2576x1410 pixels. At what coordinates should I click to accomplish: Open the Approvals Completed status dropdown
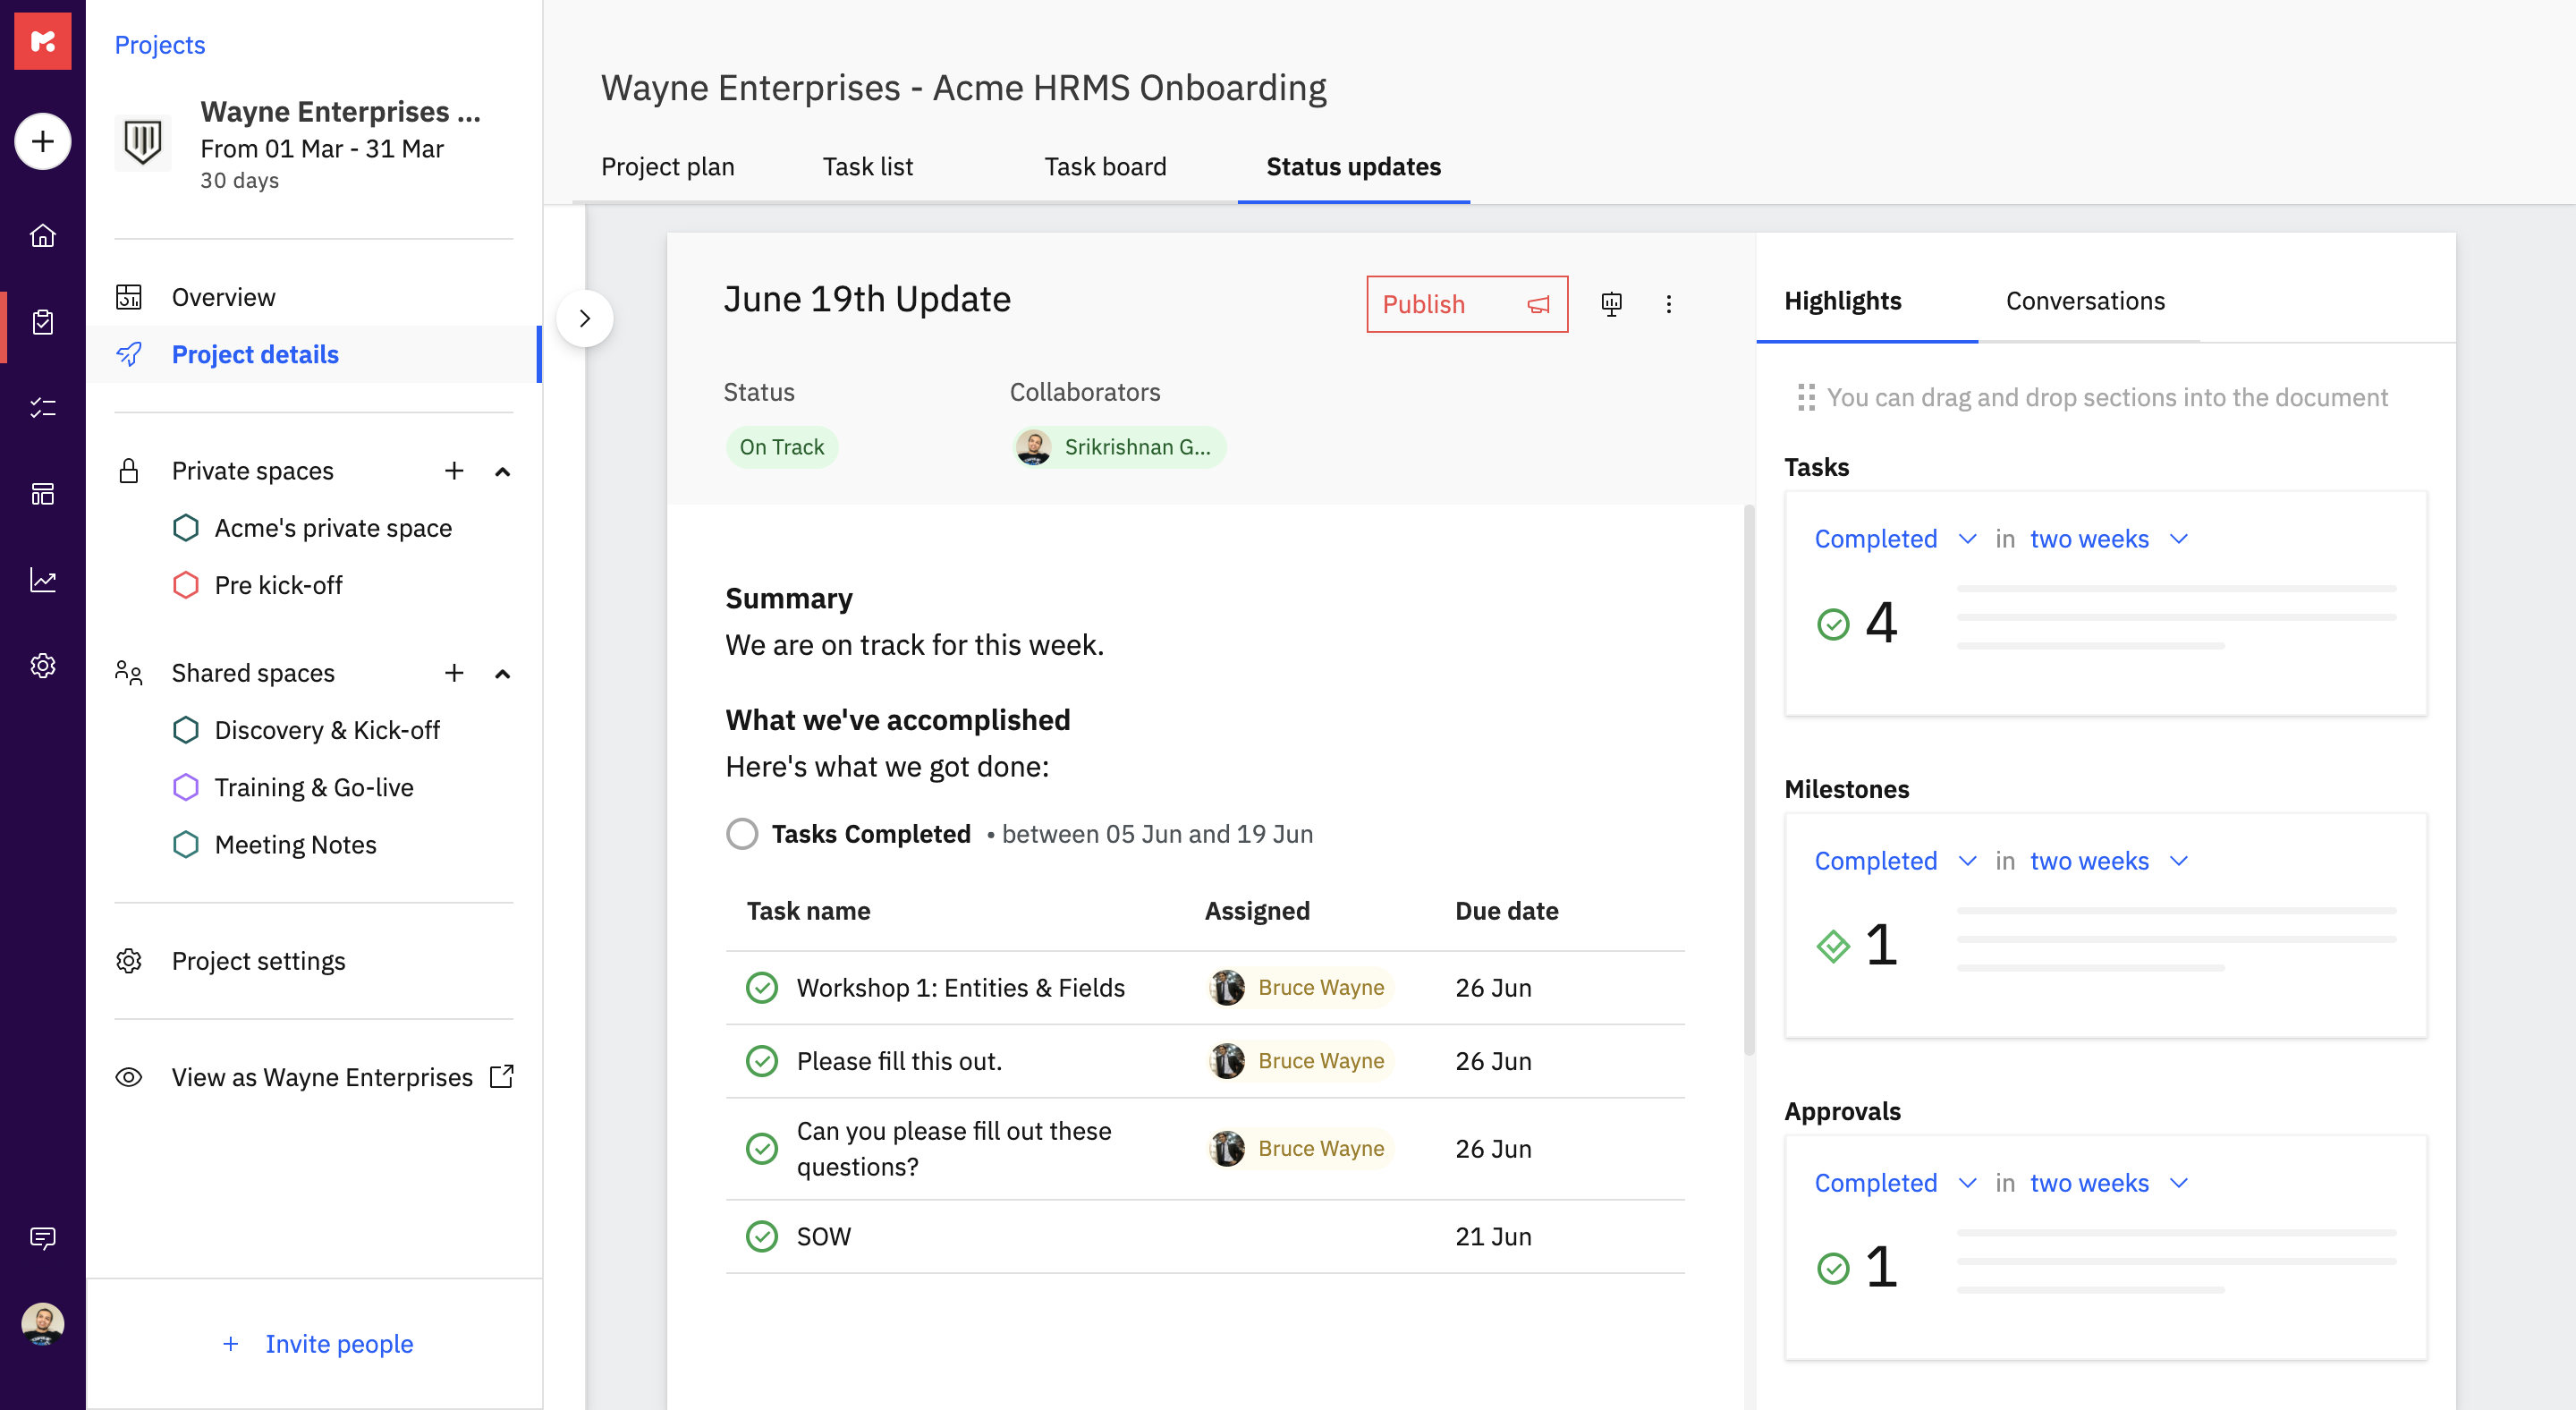(x=1895, y=1182)
